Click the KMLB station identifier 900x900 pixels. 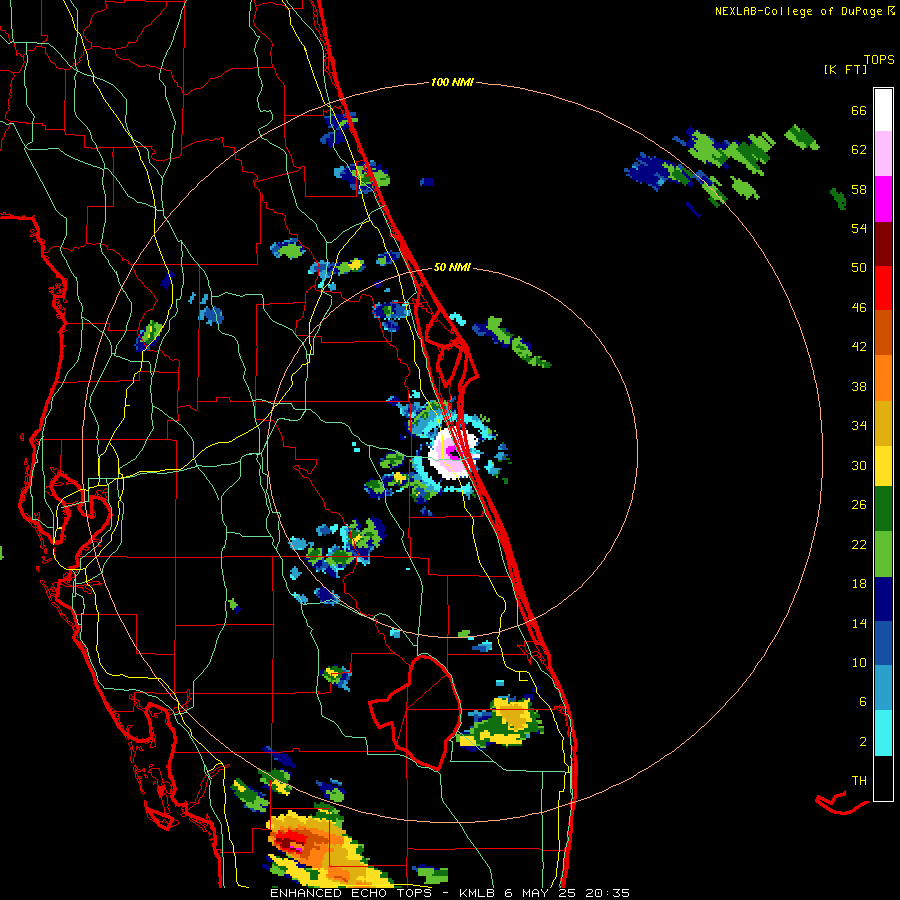(476, 893)
